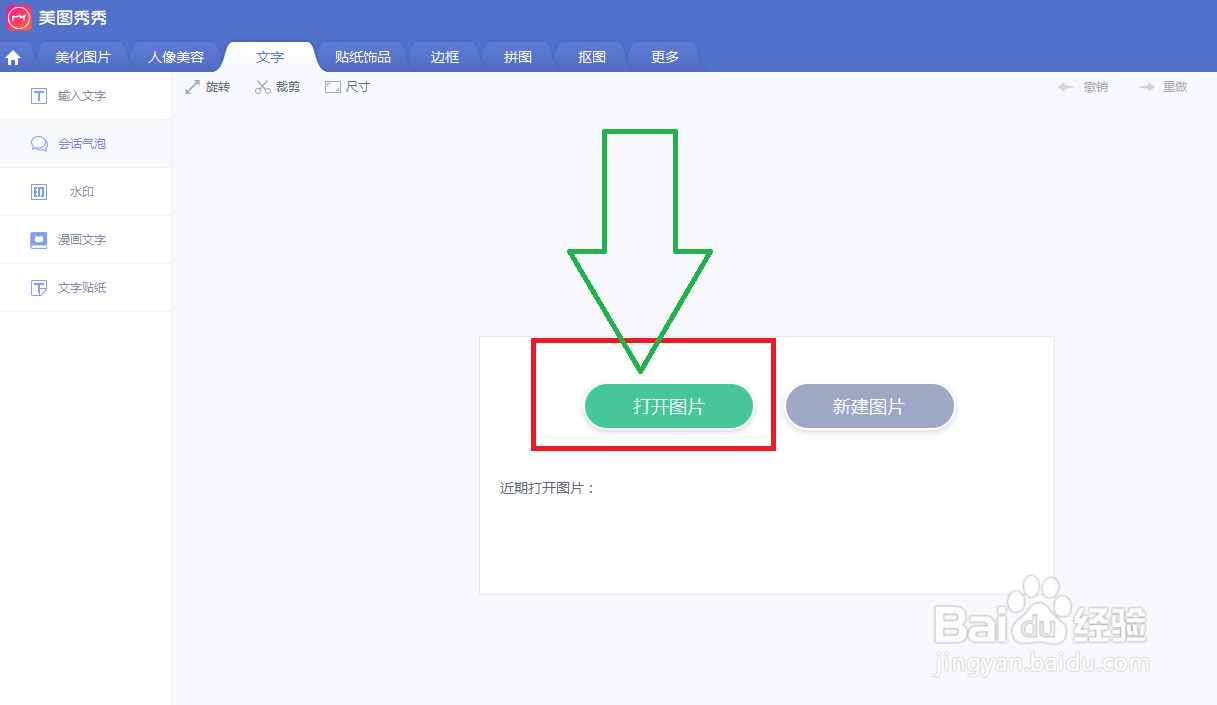Click the 撤销 undo arrow
Viewport: 1217px width, 705px height.
point(1066,87)
